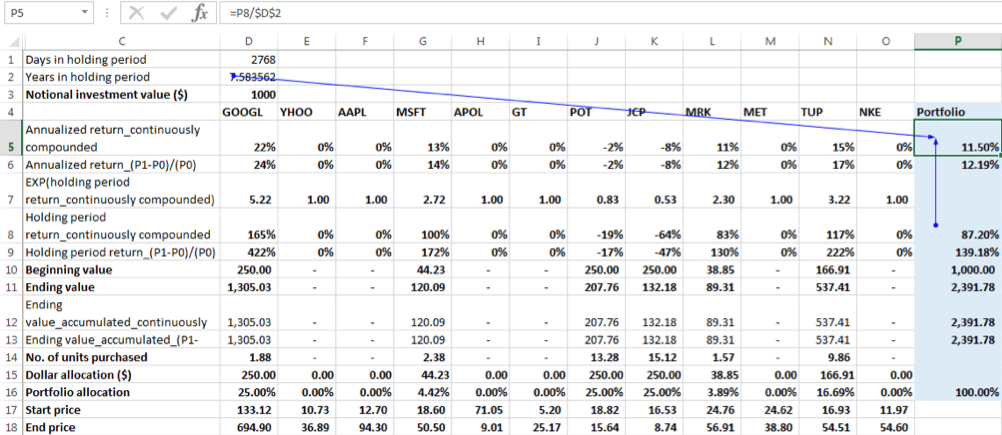Image resolution: width=1002 pixels, height=435 pixels.
Task: Click the Cancel (X) formula bar icon
Action: click(x=136, y=13)
